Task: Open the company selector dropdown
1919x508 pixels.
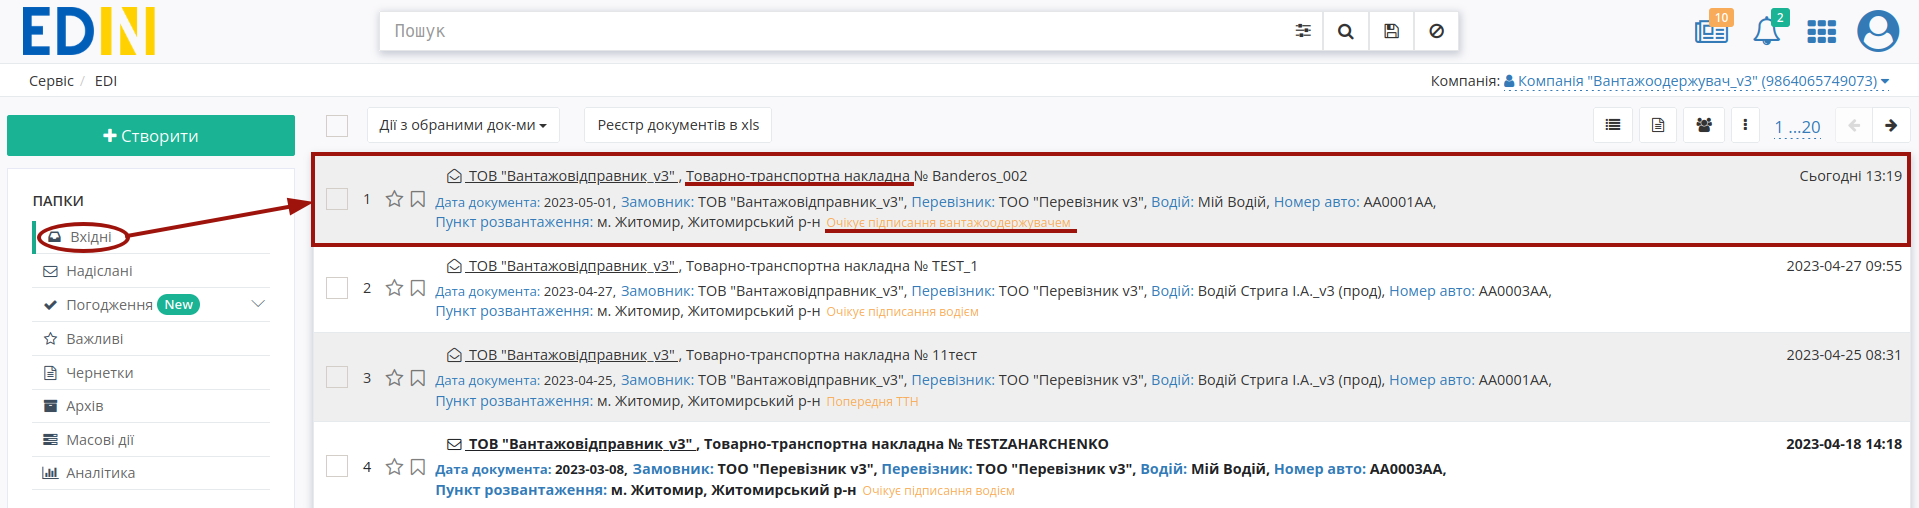Action: 1696,81
